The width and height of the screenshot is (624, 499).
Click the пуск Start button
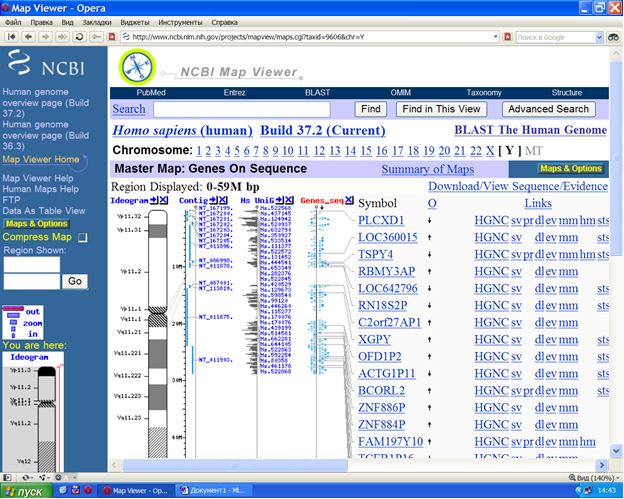(x=26, y=491)
